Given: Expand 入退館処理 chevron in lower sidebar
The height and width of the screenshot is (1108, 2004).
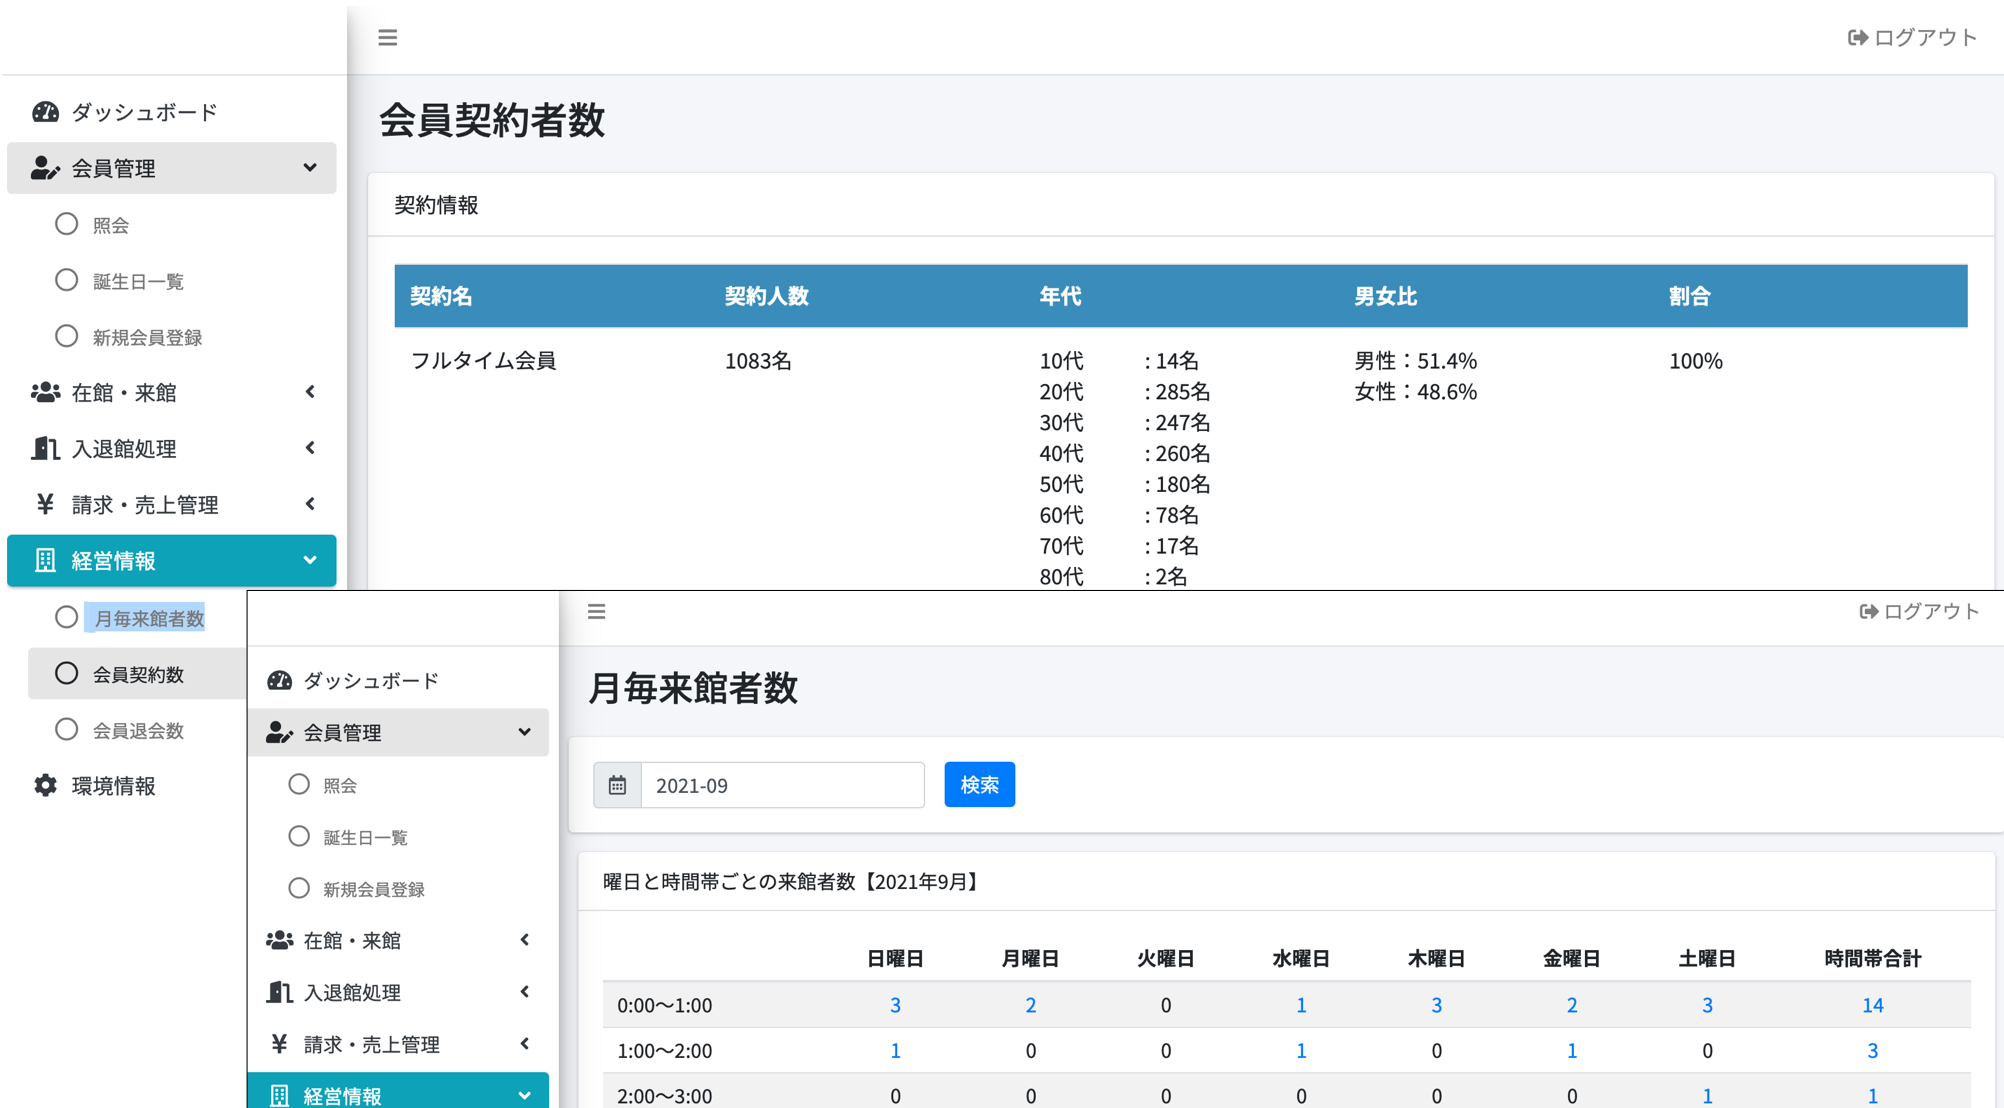Looking at the screenshot, I should (525, 992).
